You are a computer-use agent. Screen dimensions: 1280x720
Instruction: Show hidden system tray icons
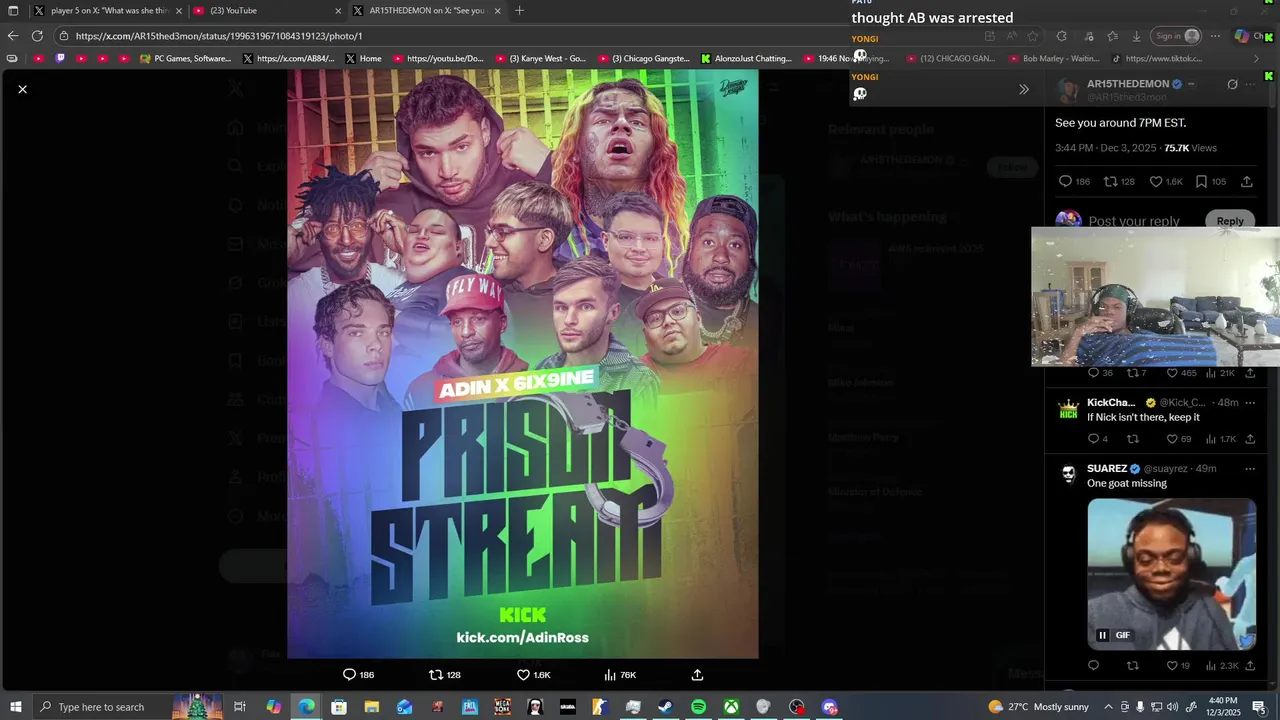[x=1108, y=707]
